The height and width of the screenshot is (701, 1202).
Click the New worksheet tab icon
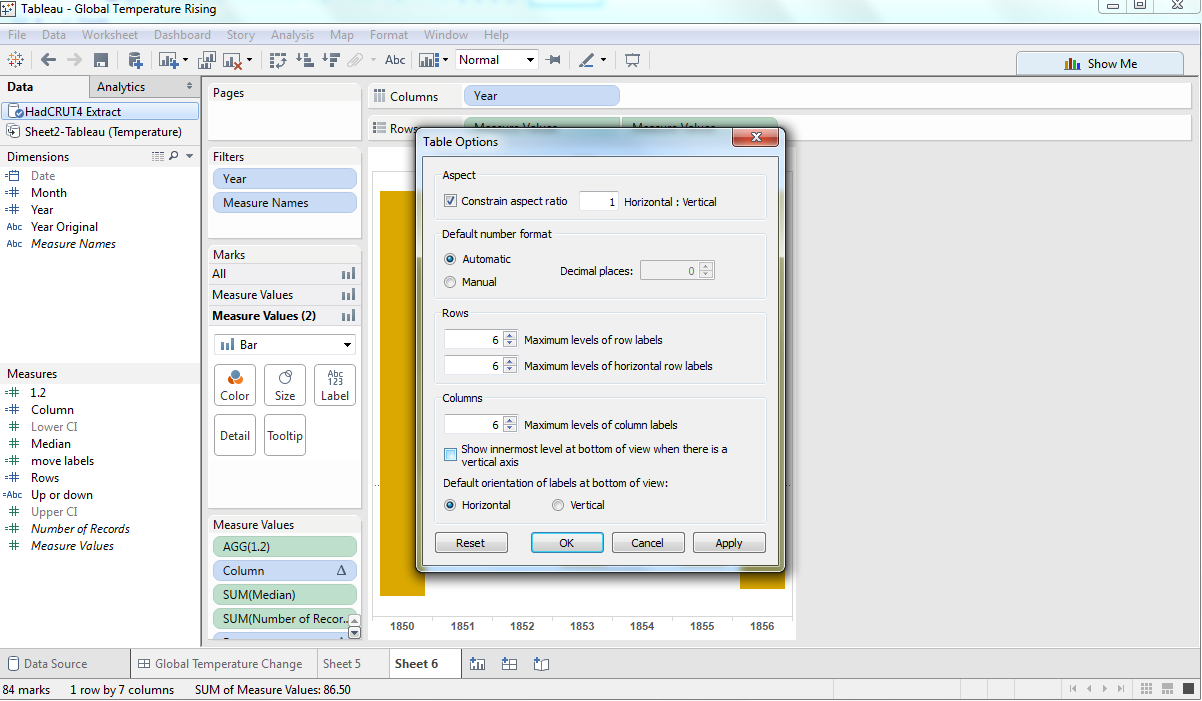click(x=478, y=664)
